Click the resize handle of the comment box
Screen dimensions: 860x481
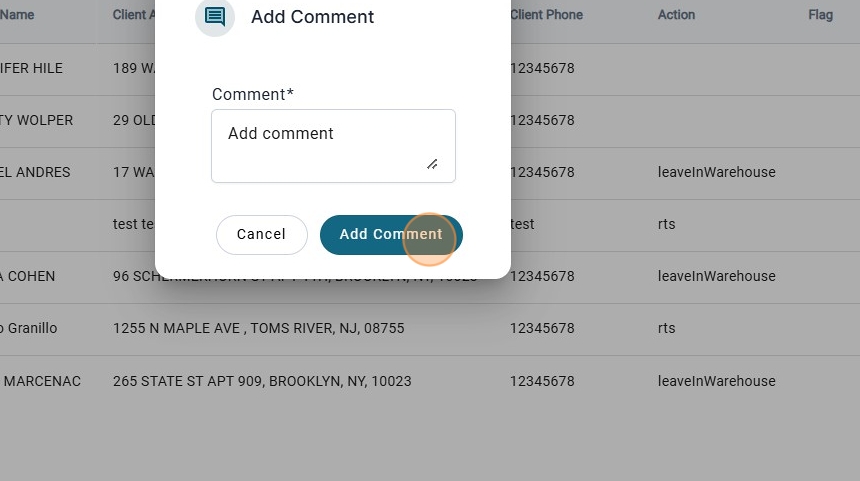pyautogui.click(x=432, y=164)
